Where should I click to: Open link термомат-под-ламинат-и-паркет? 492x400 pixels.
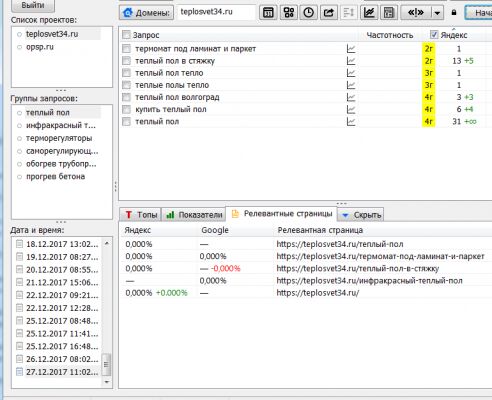pyautogui.click(x=380, y=256)
